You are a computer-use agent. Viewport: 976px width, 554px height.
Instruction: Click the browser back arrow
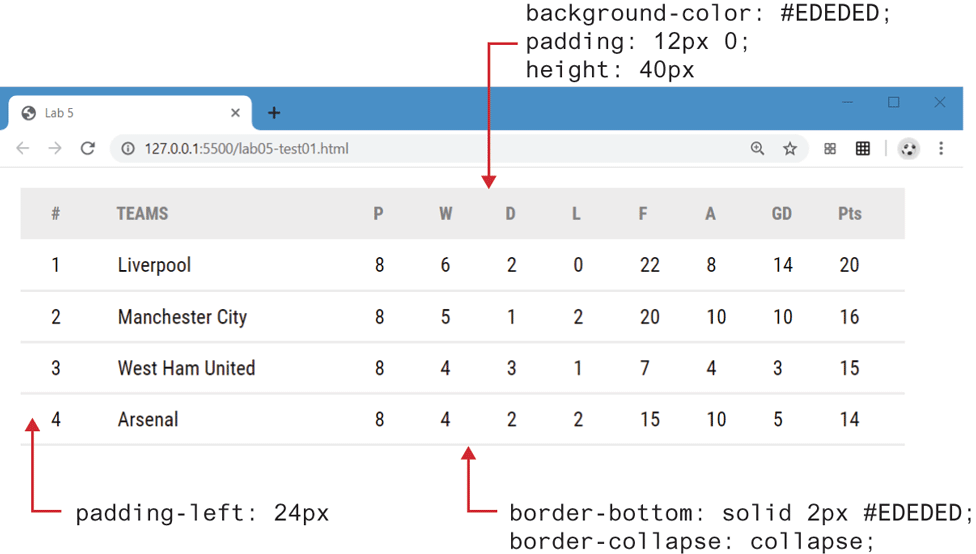click(x=23, y=149)
